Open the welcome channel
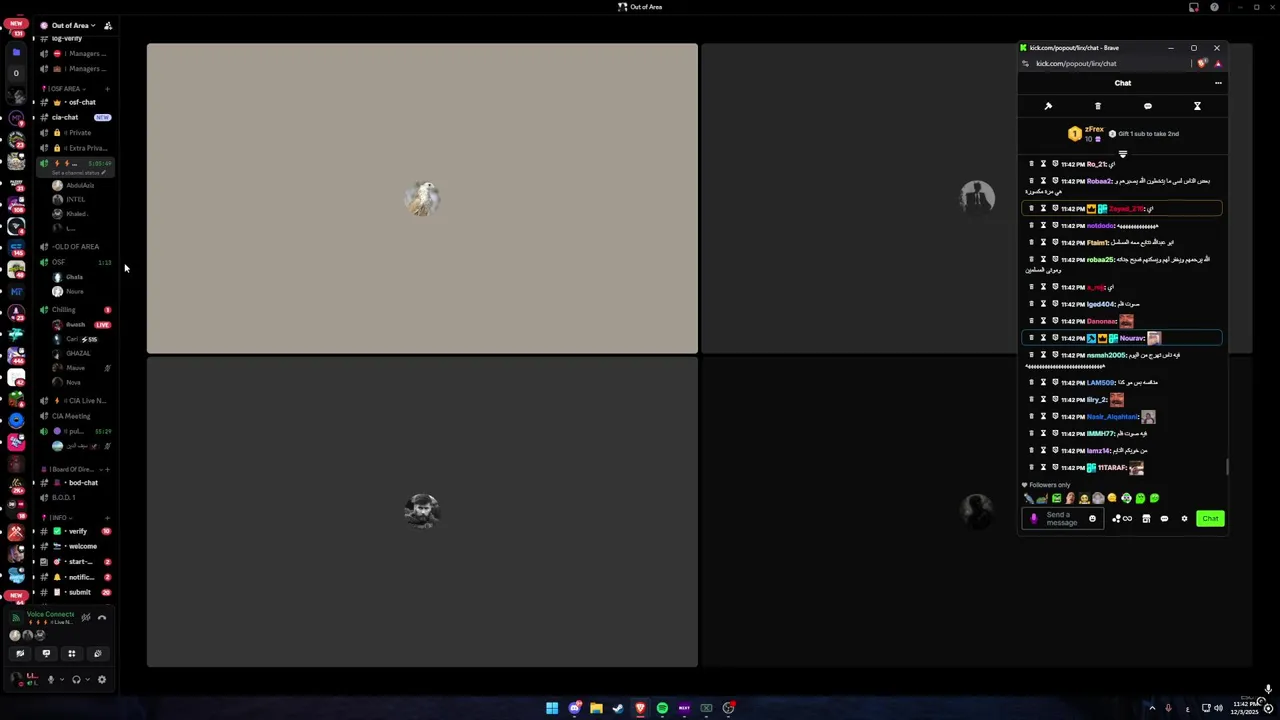1280x720 pixels. 75,546
